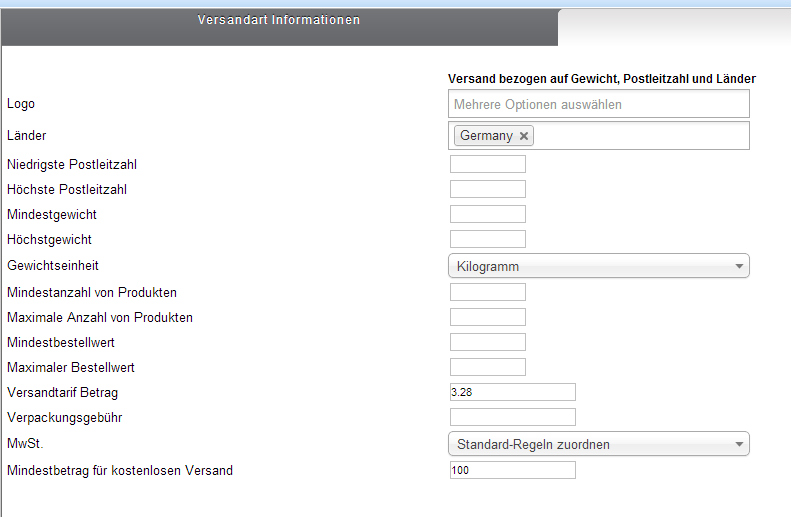The height and width of the screenshot is (517, 791).
Task: Click the Versand bezogen auf Gewicht heading
Action: tap(601, 78)
